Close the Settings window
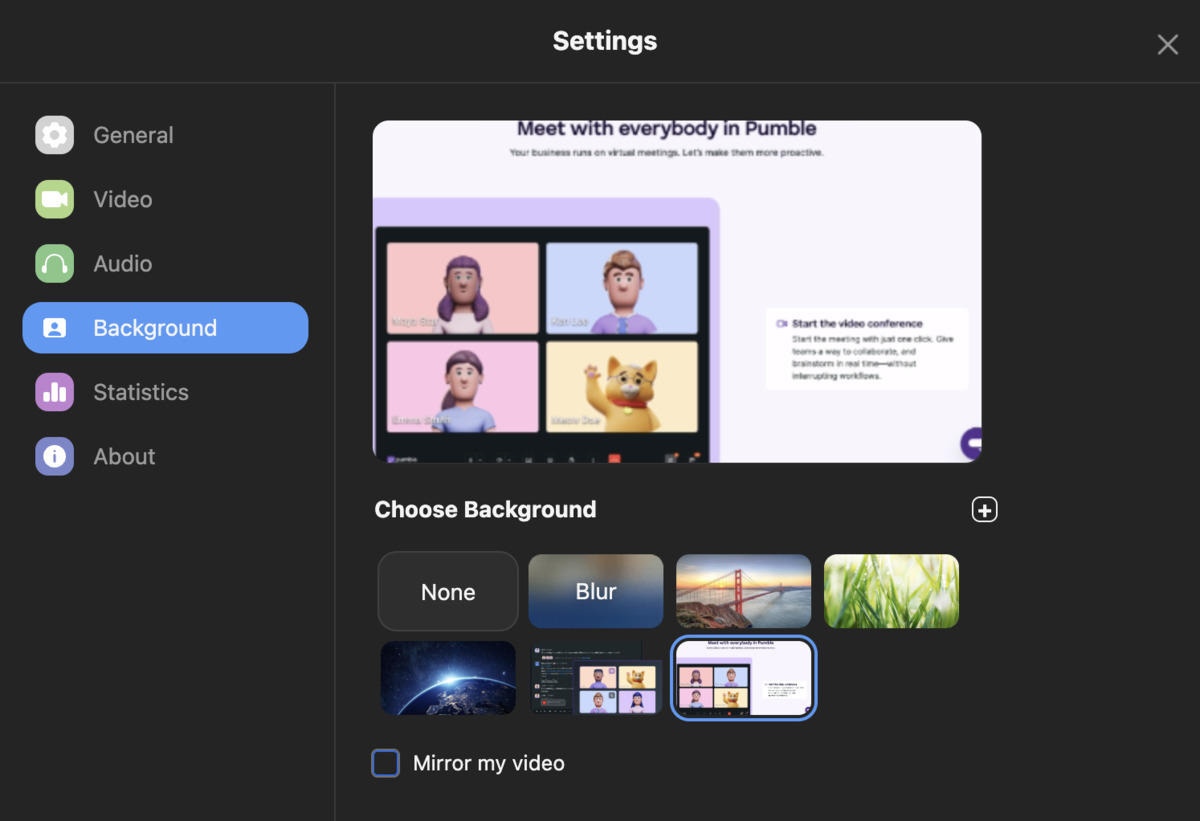The width and height of the screenshot is (1200, 821). [1167, 44]
